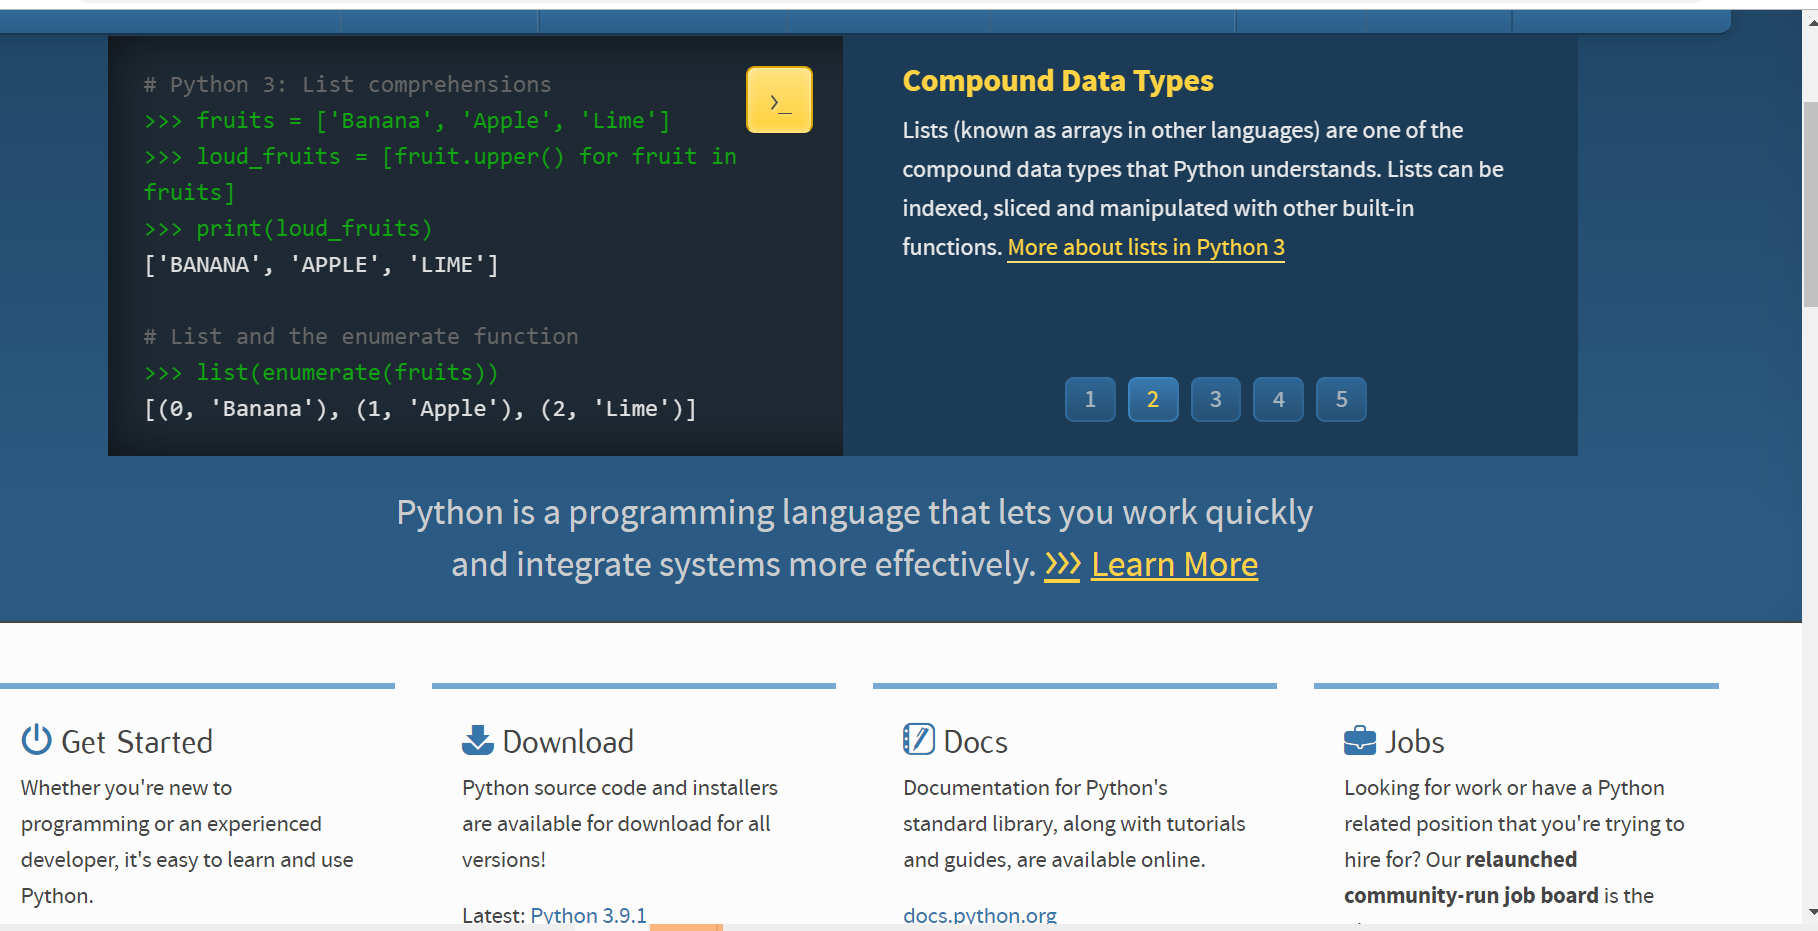The width and height of the screenshot is (1818, 931).
Task: Click the comment '# List and the enumerate function'
Action: [361, 337]
